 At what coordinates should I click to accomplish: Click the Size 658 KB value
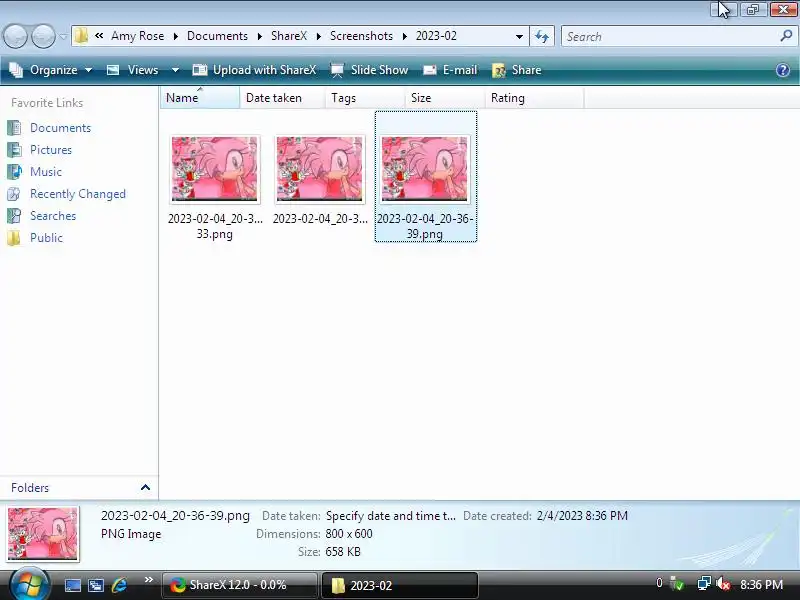coord(343,552)
